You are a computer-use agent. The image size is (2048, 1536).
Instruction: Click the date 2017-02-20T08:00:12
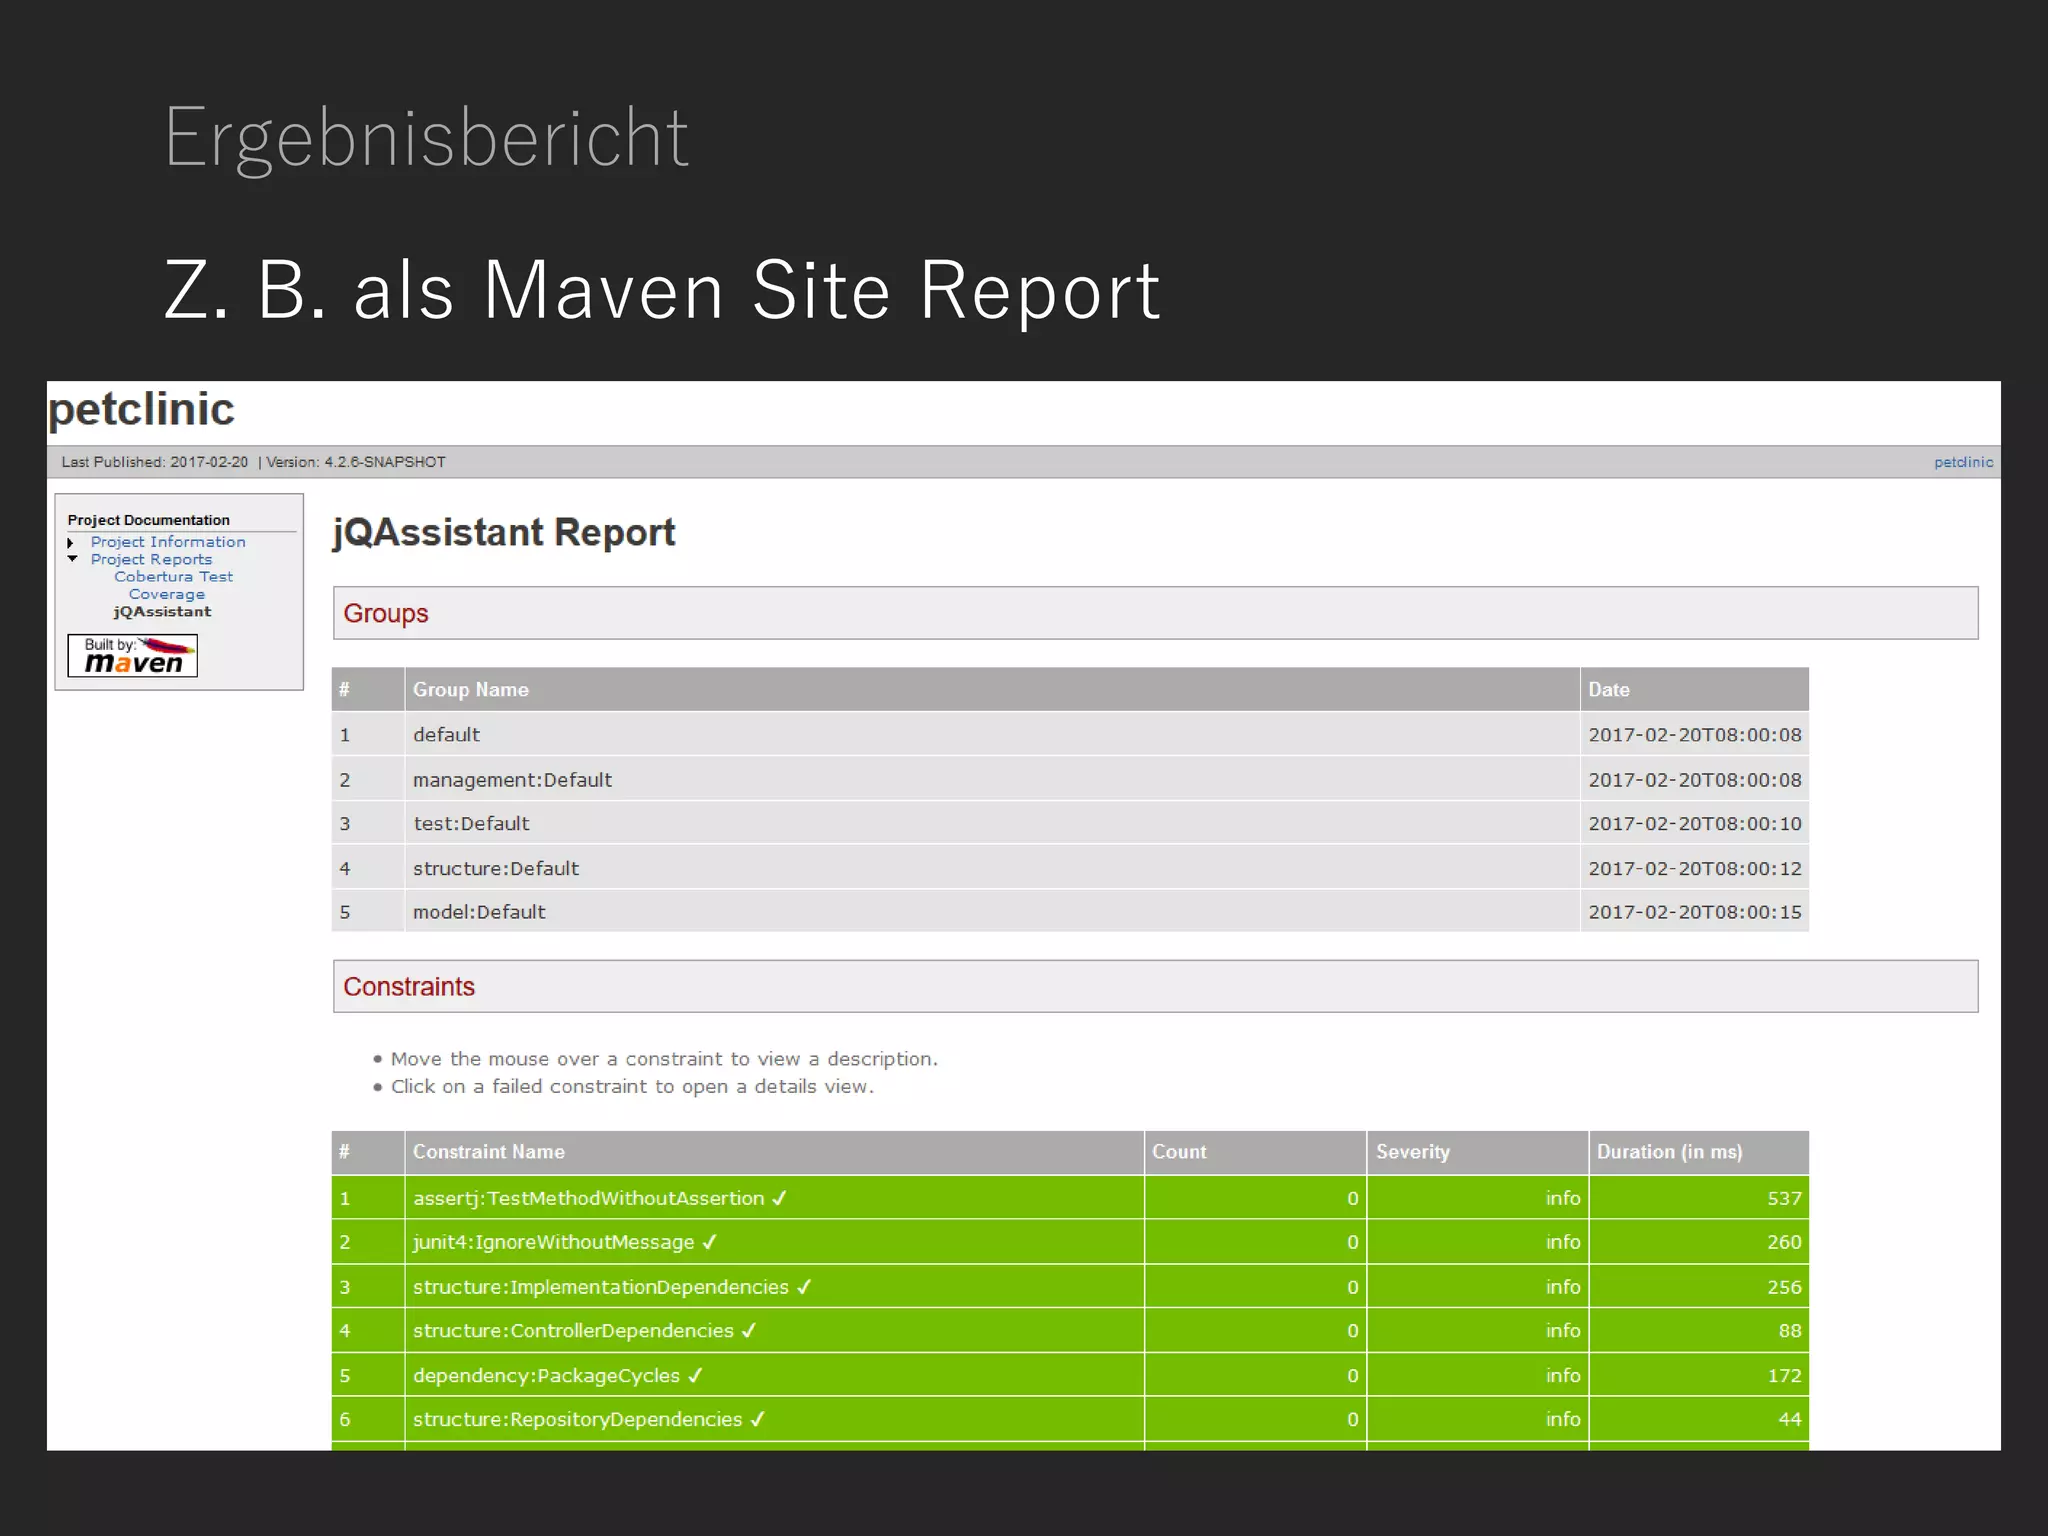(x=1695, y=869)
